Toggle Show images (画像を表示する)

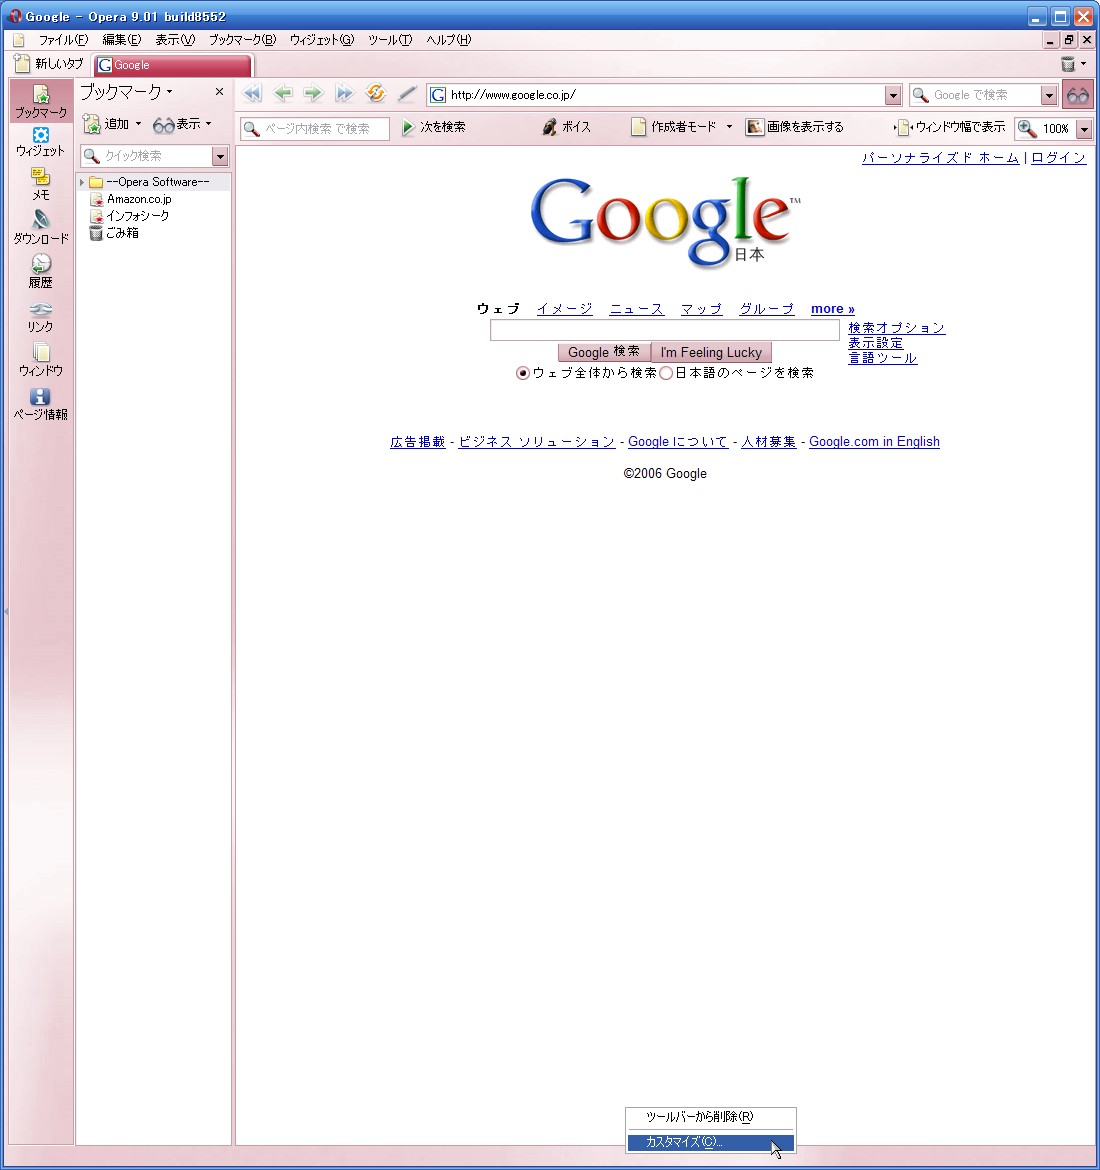click(x=796, y=128)
